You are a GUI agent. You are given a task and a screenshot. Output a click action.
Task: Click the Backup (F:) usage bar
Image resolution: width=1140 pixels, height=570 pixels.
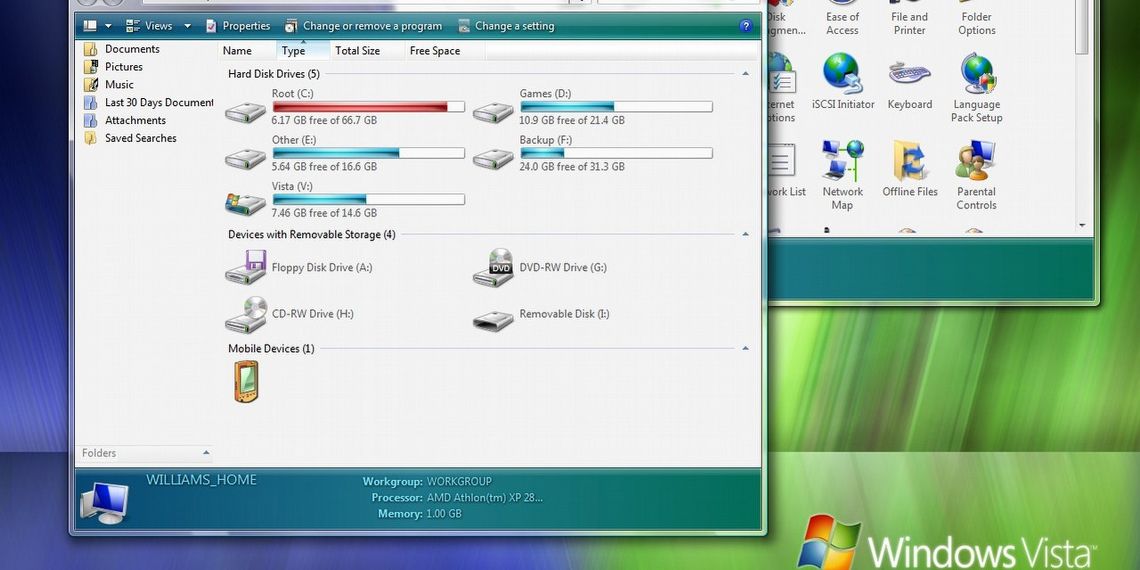coord(617,153)
